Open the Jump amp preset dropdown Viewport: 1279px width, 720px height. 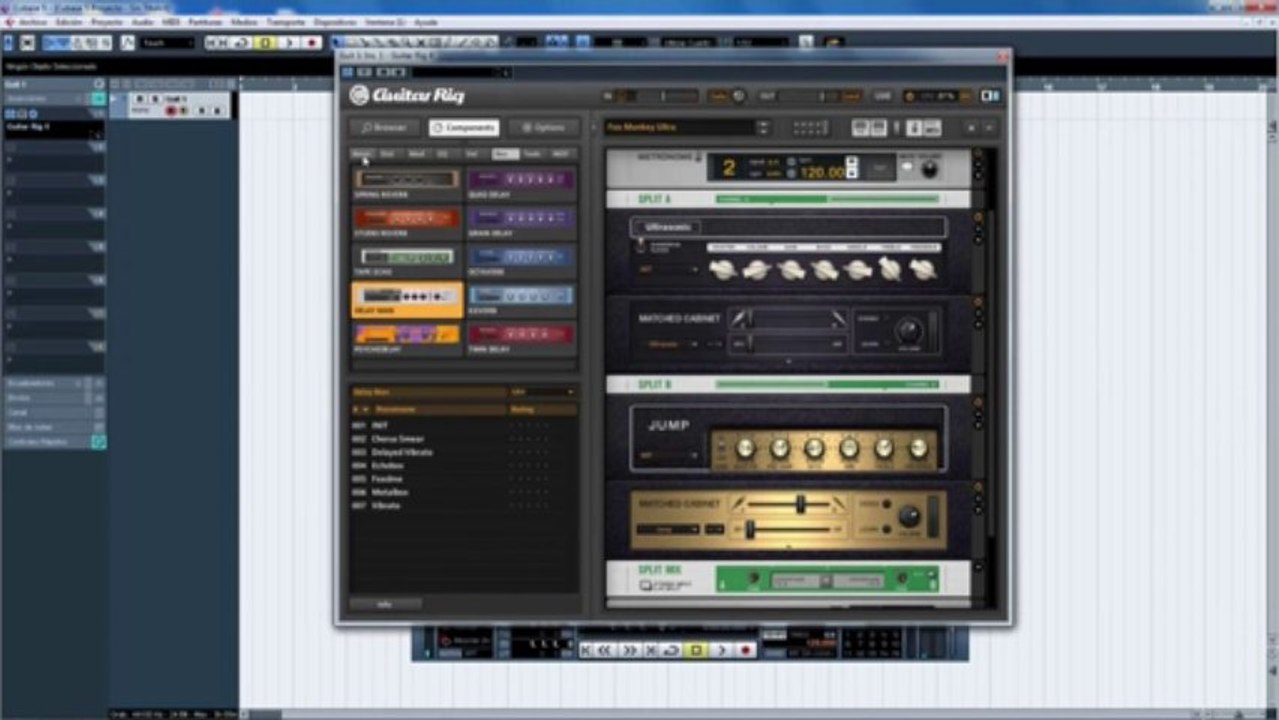(x=669, y=455)
